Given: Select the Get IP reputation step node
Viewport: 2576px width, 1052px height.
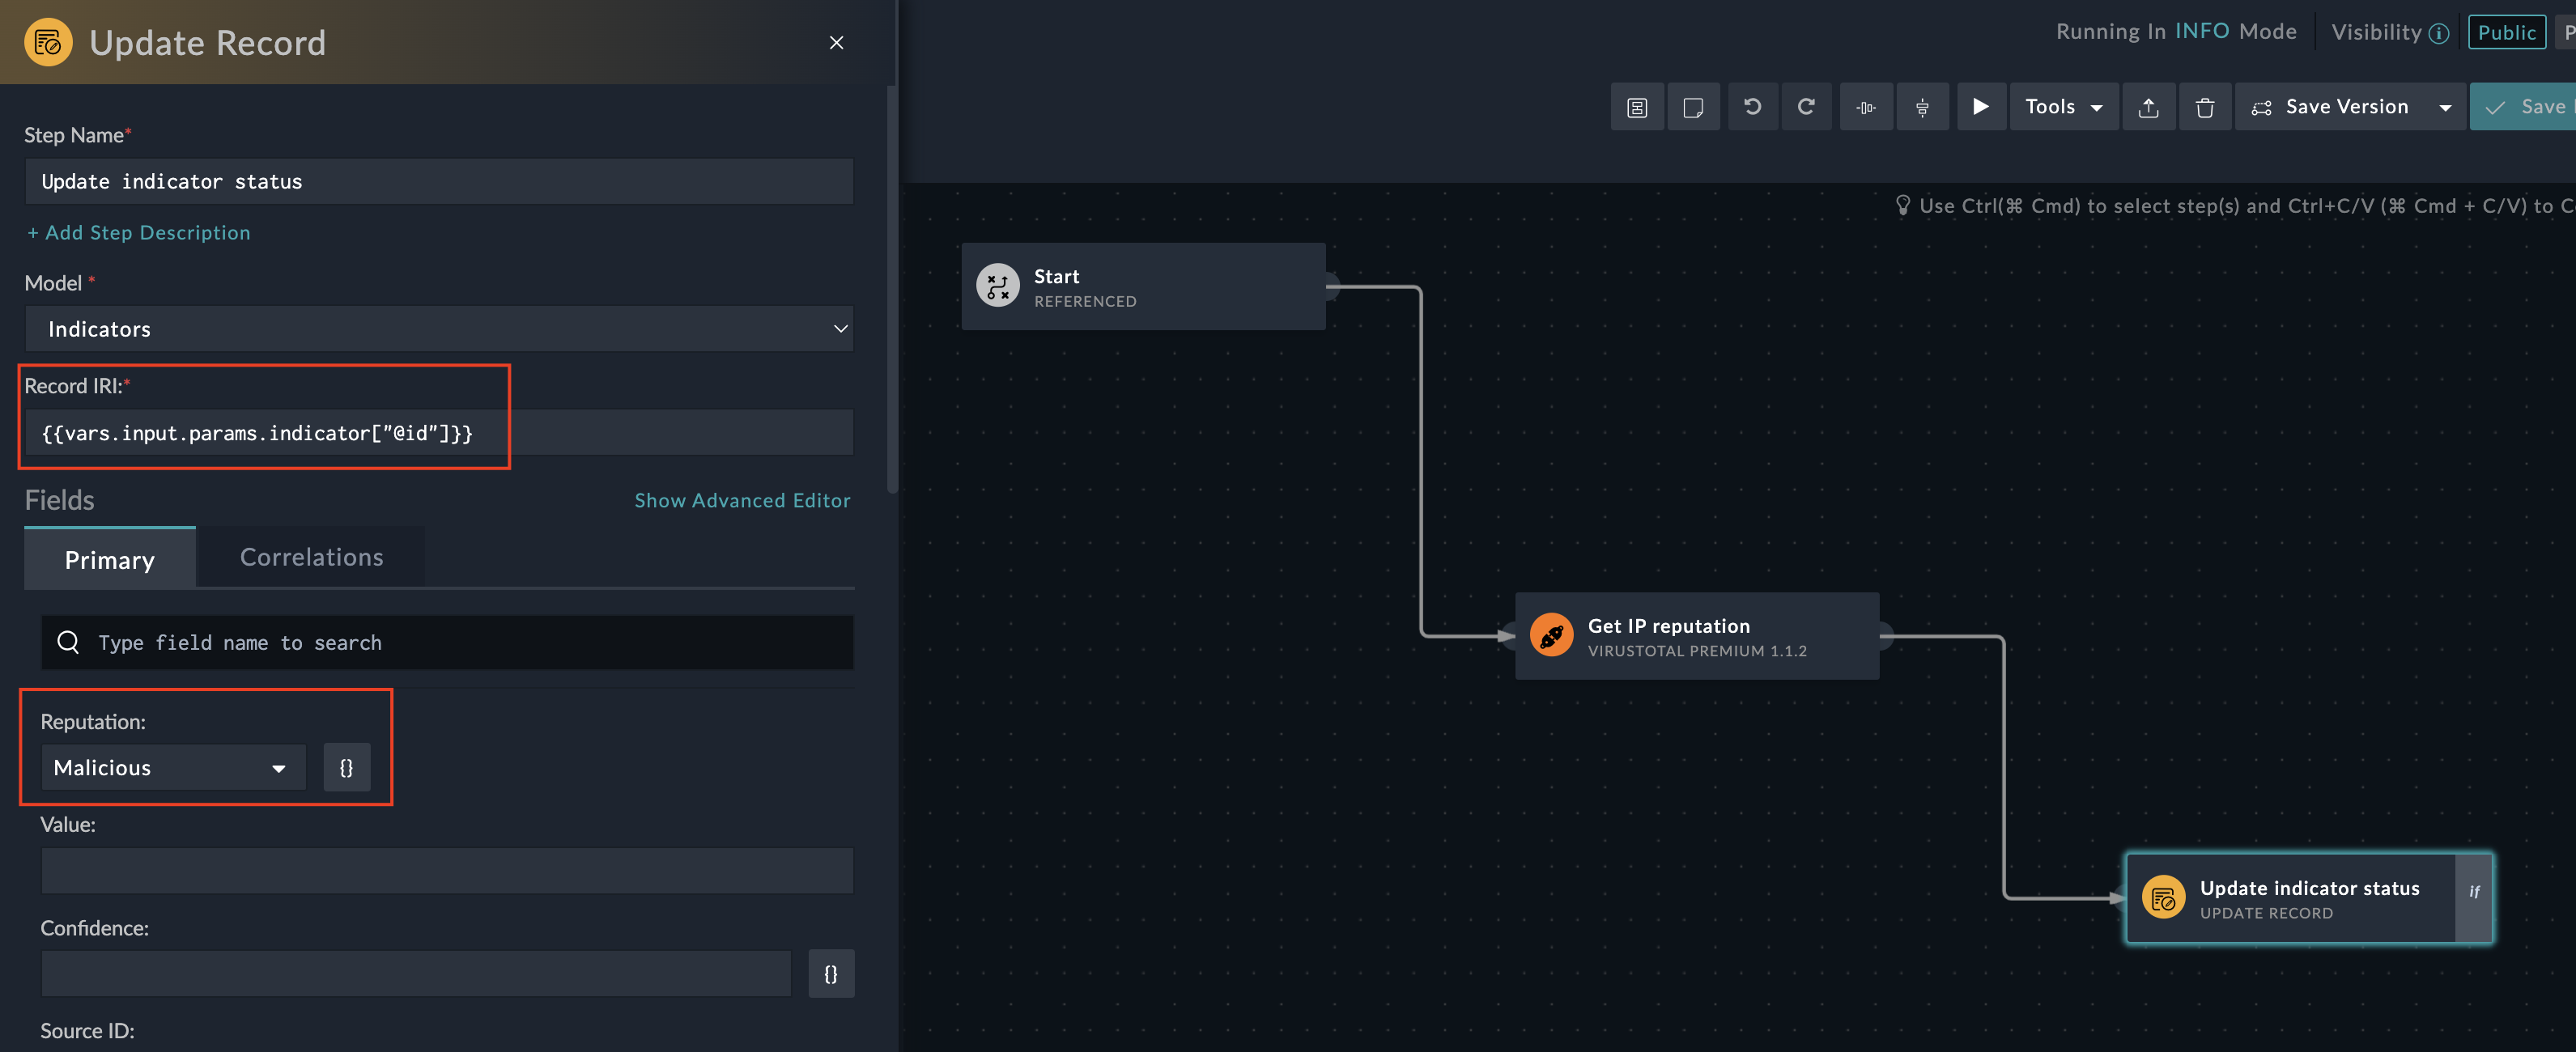Looking at the screenshot, I should click(x=1696, y=636).
